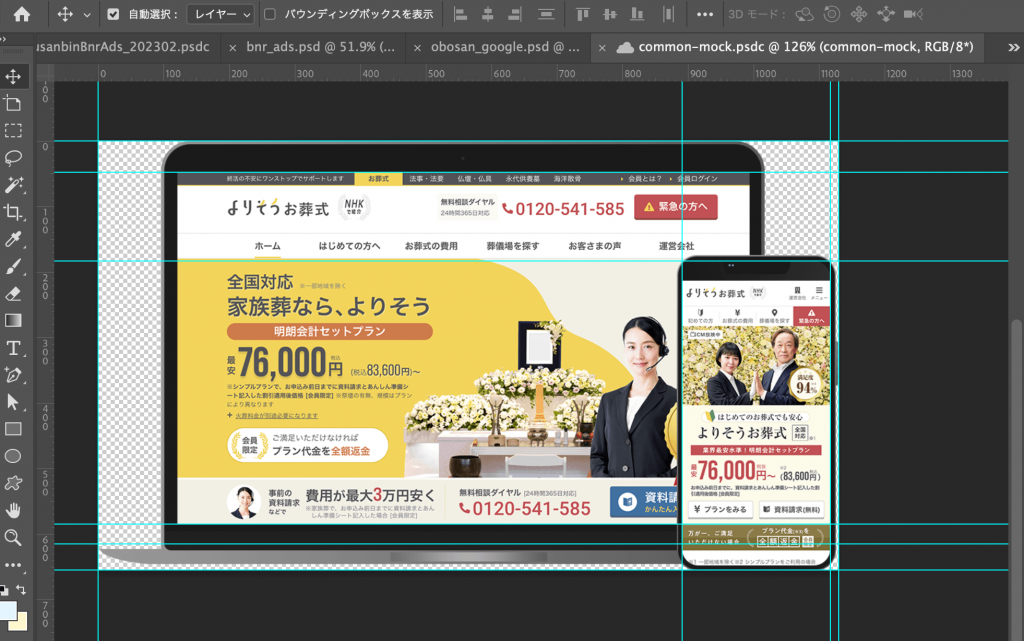Select the Lasso tool

click(13, 157)
